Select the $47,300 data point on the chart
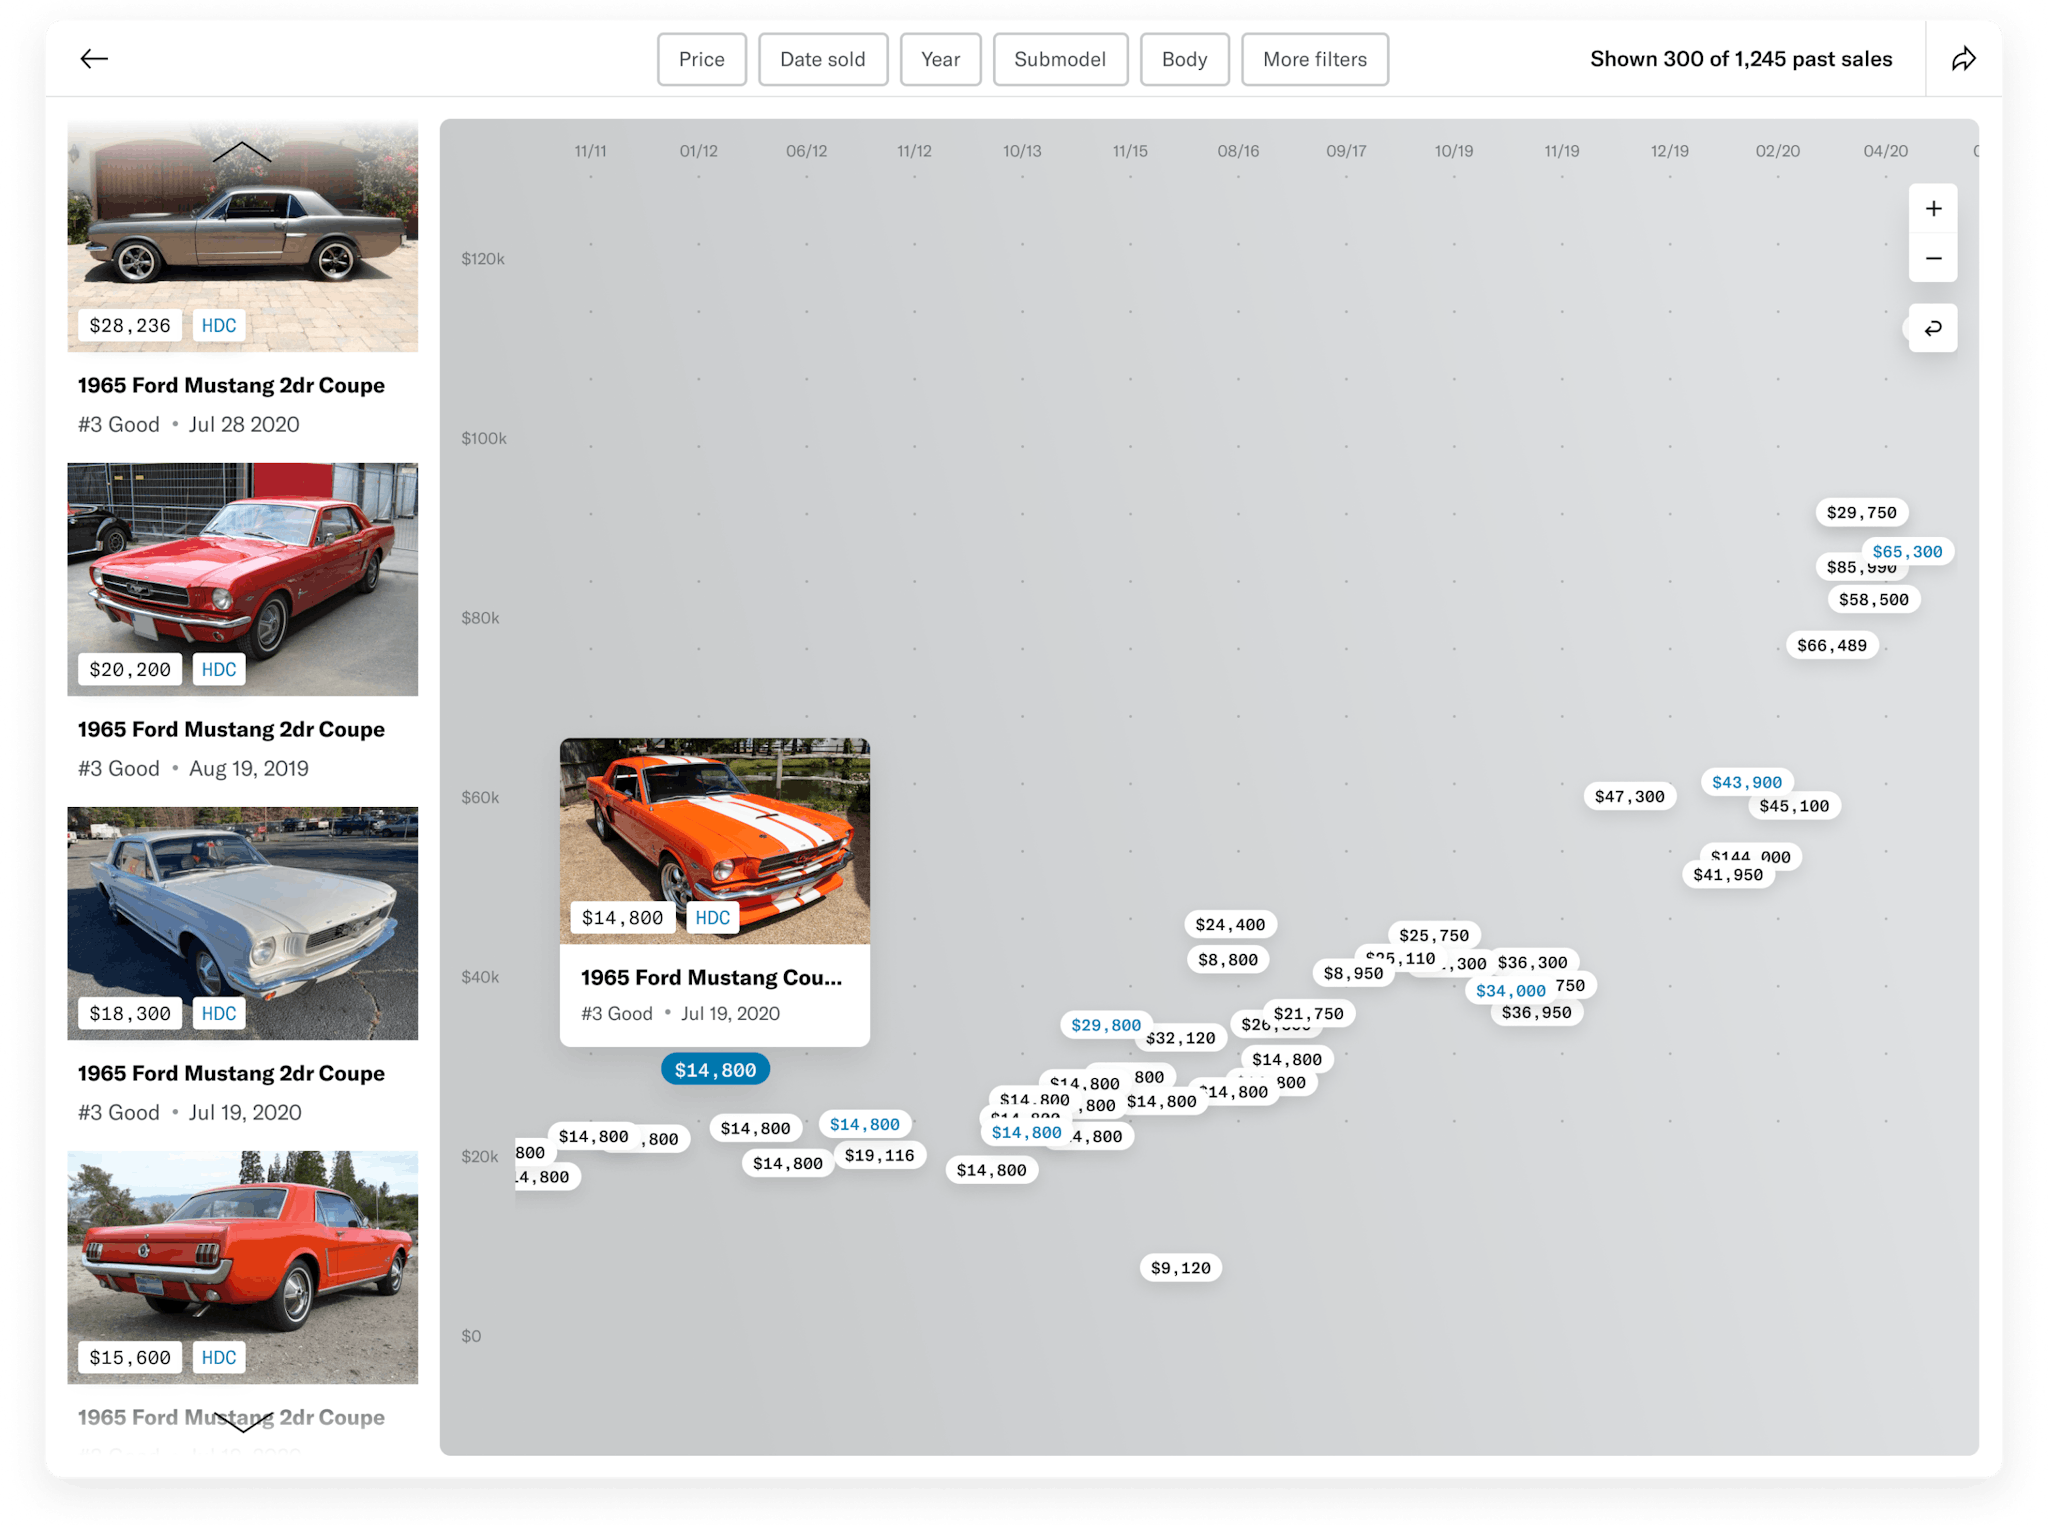 [1631, 796]
